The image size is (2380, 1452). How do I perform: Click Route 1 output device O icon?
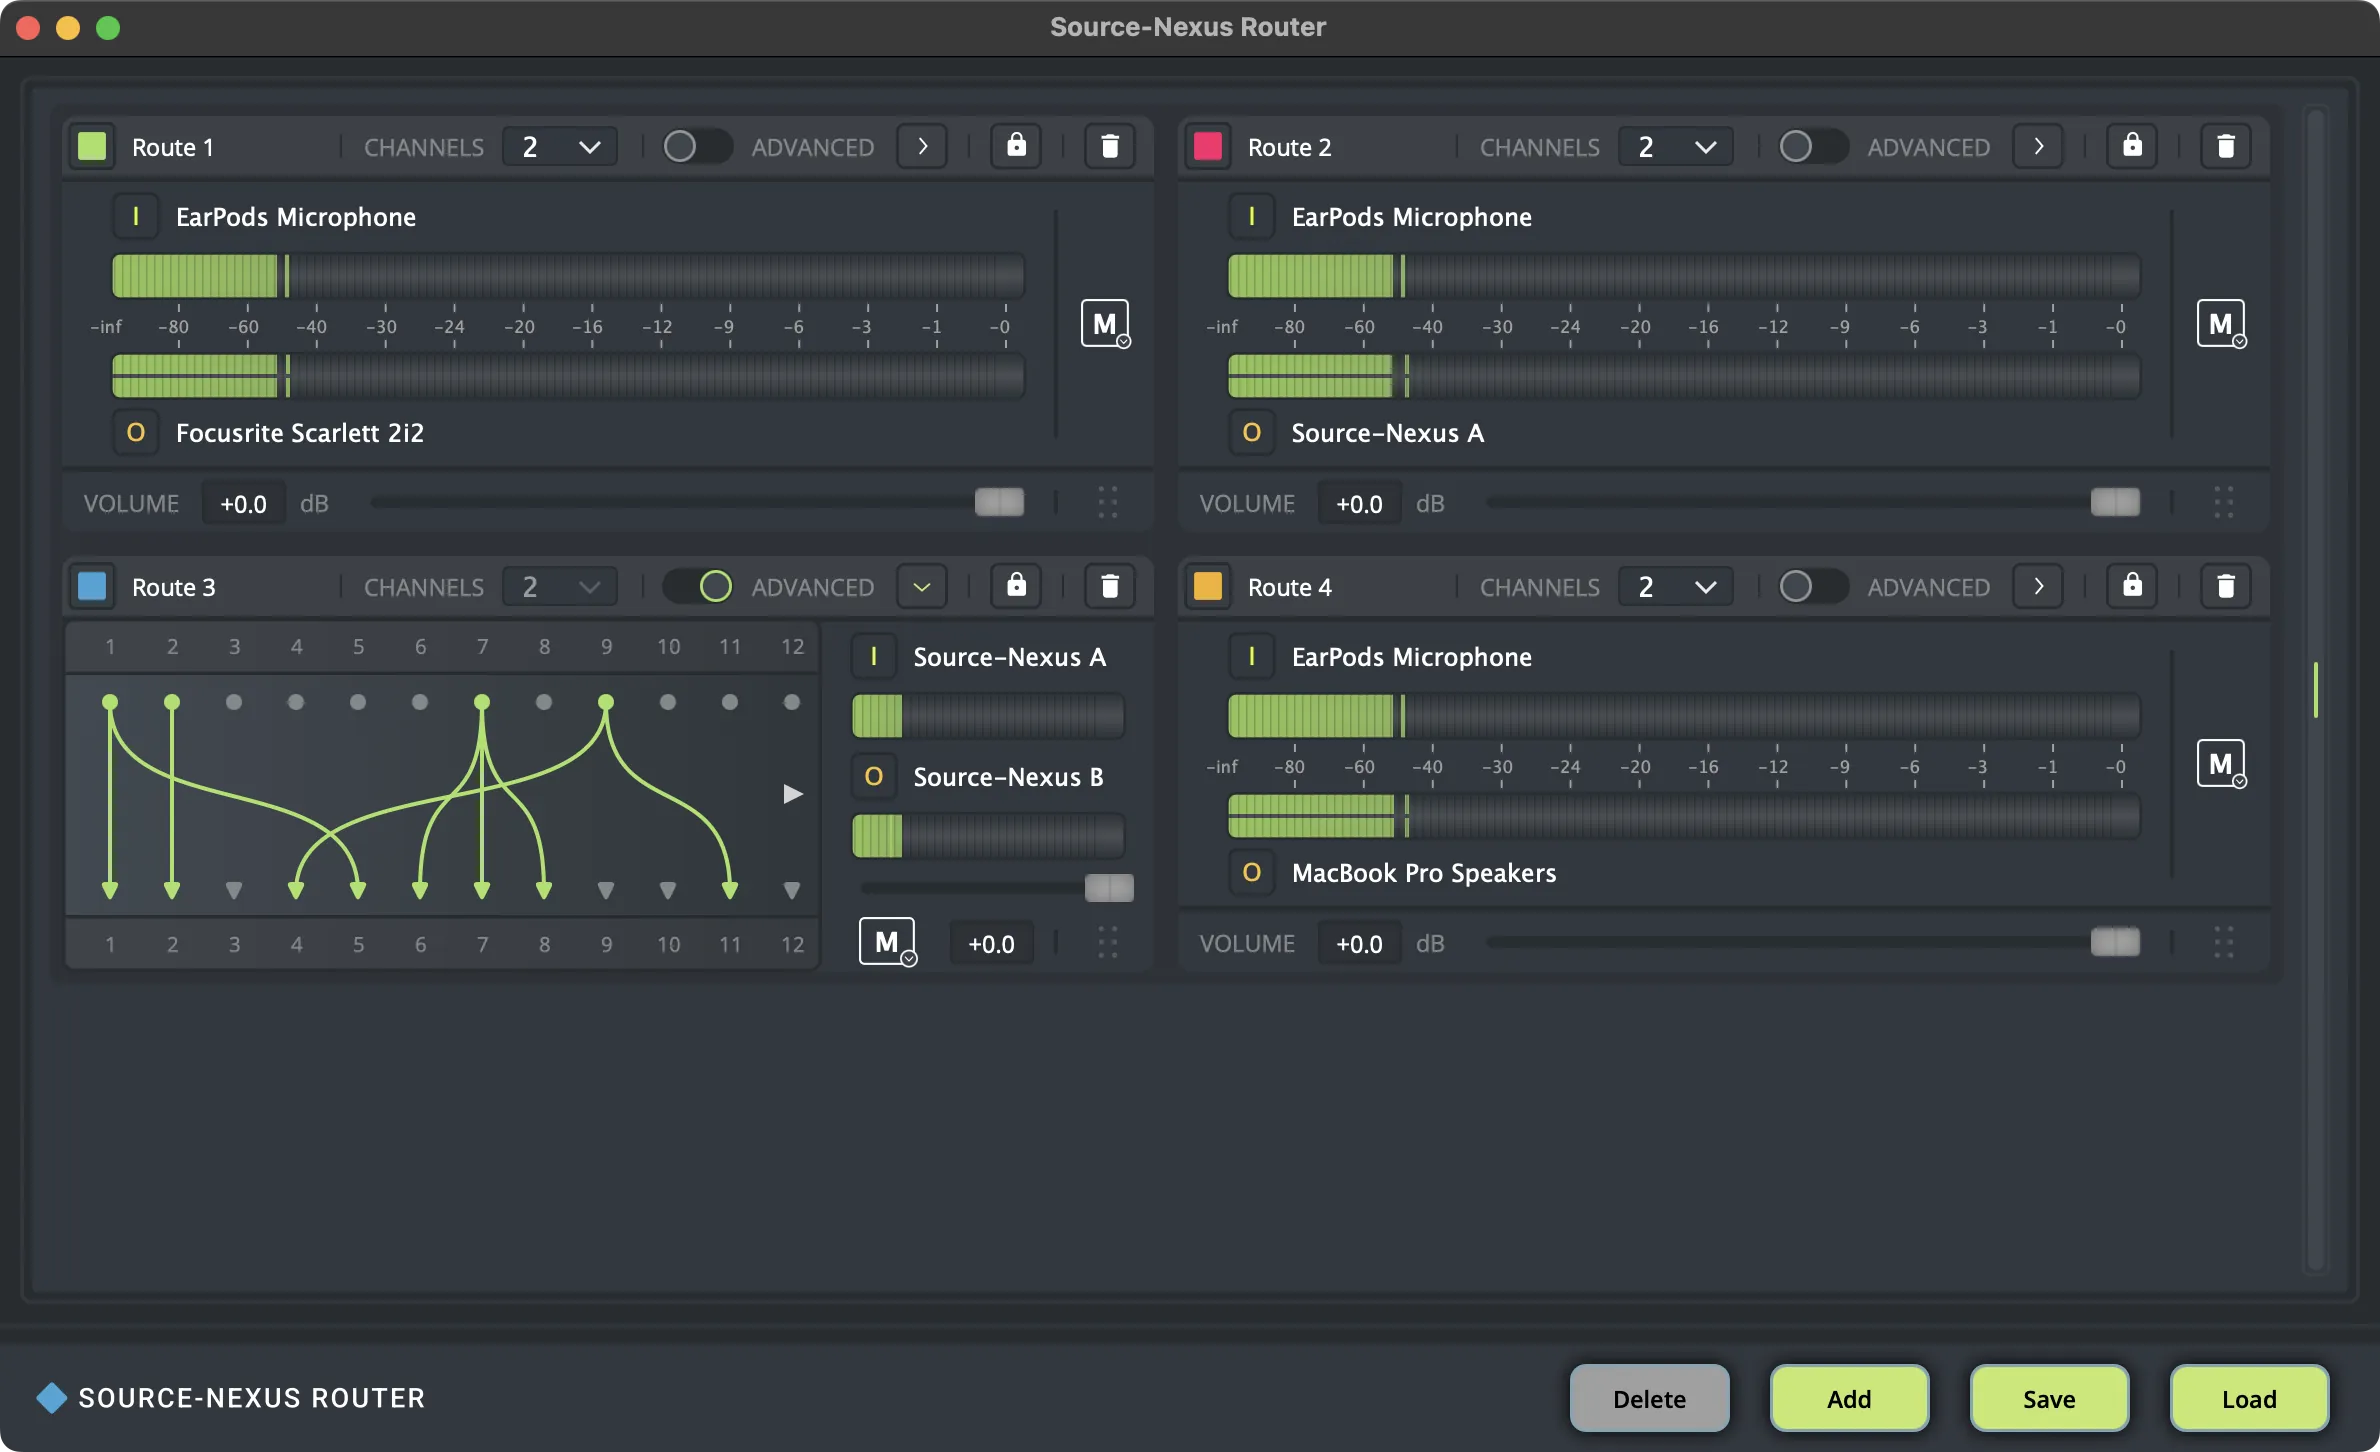click(x=136, y=432)
